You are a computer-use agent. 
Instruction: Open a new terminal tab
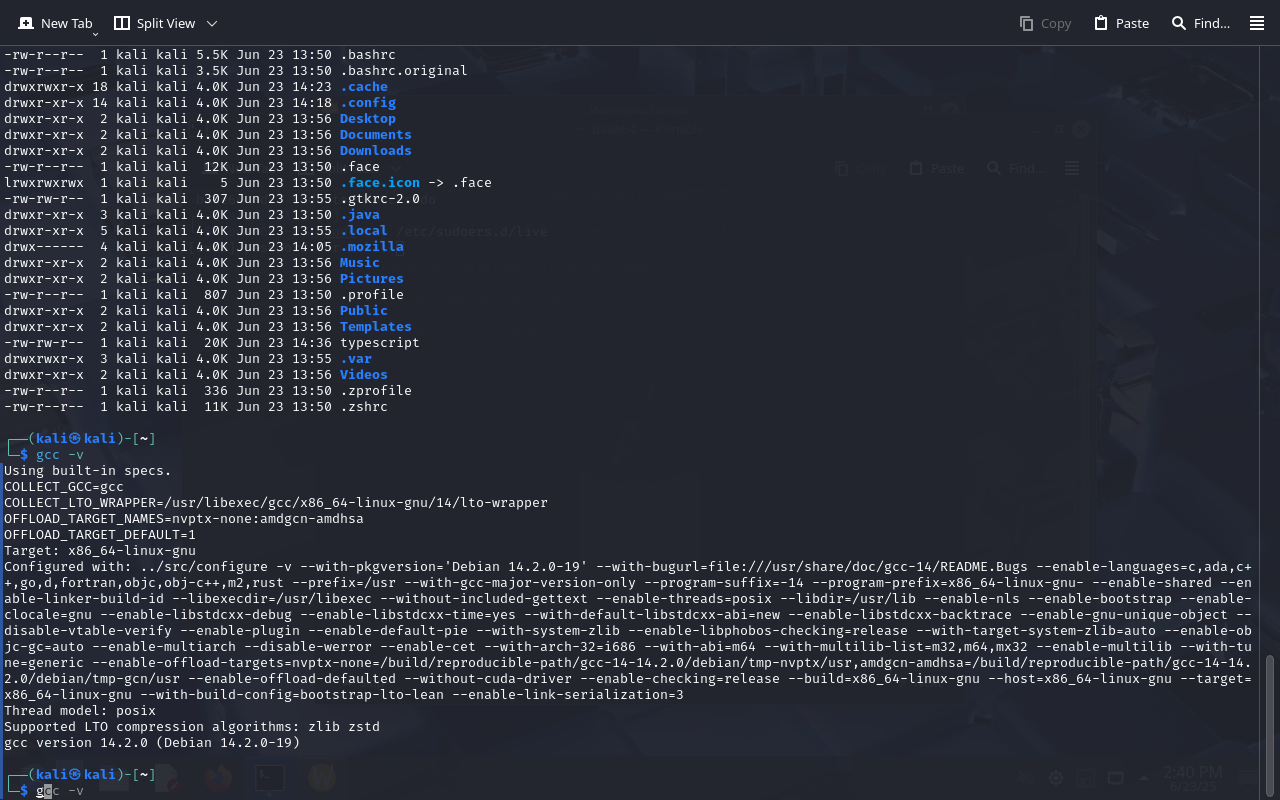click(x=55, y=23)
